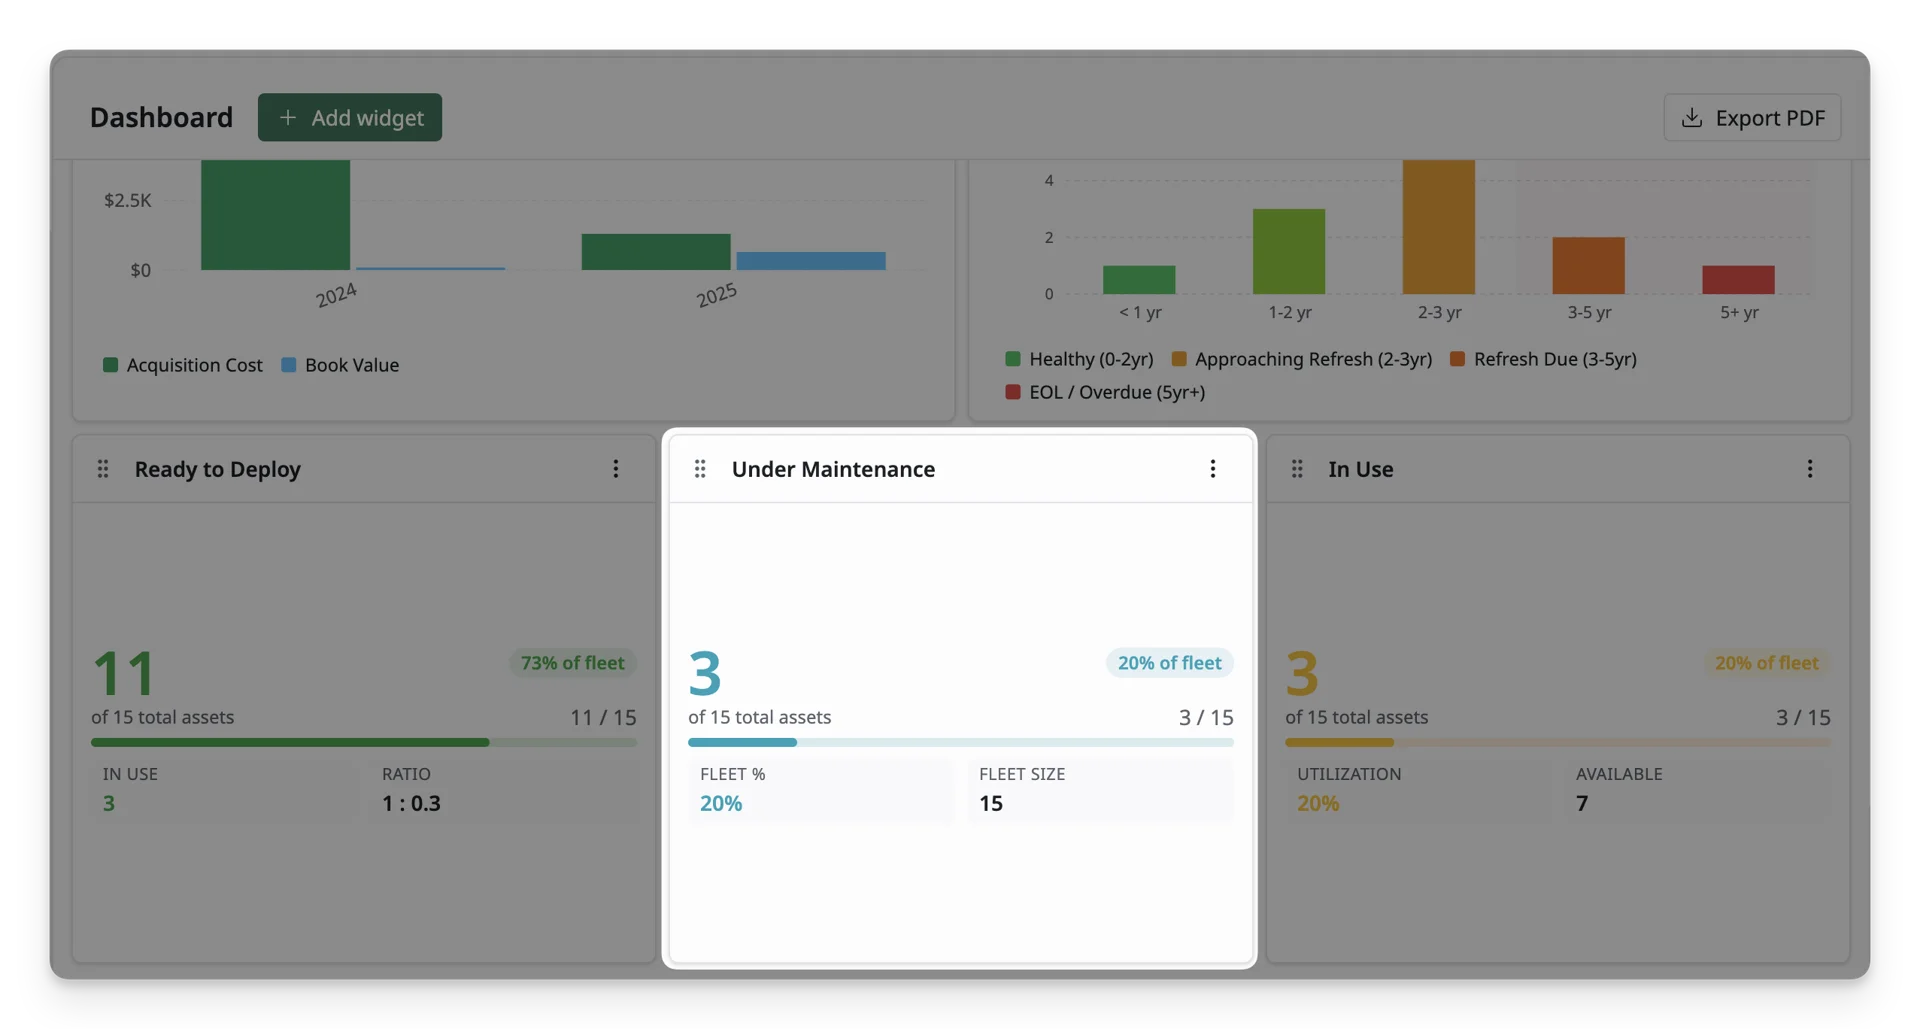Viewport: 1920px width, 1029px height.
Task: Toggle the Book Value legend entry
Action: point(340,365)
